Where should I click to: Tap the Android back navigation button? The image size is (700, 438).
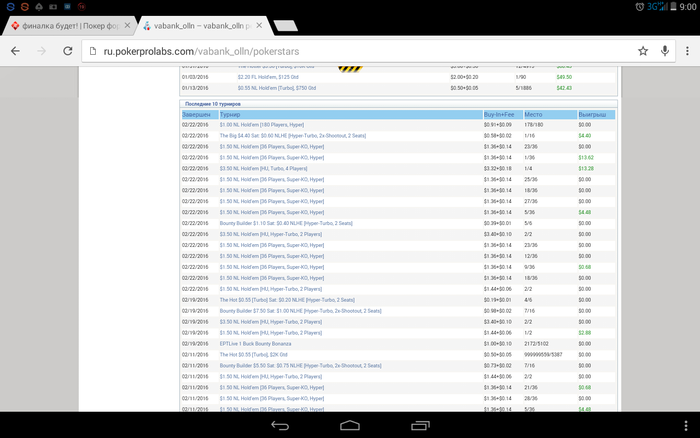(x=280, y=425)
